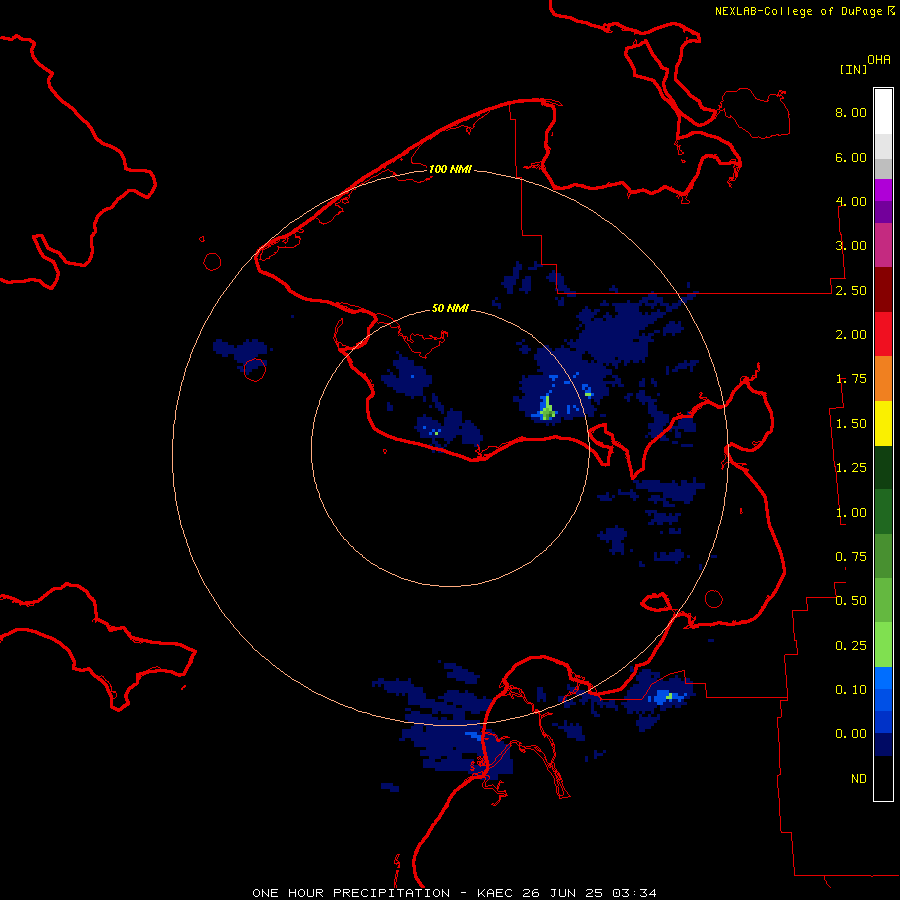900x900 pixels.
Task: Select the "1.75" legend value
Action: 851,379
